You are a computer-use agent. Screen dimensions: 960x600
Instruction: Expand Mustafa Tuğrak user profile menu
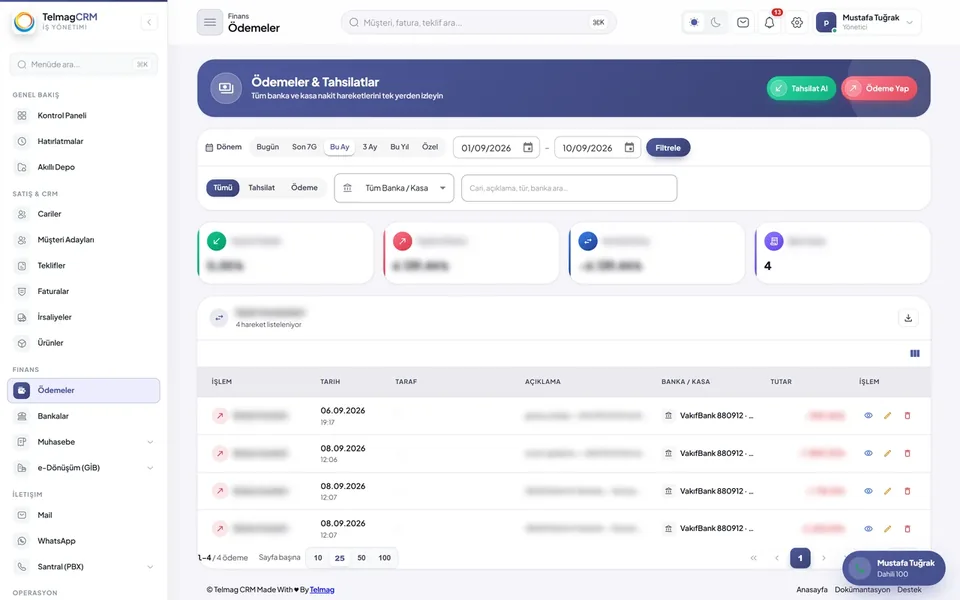pos(866,22)
